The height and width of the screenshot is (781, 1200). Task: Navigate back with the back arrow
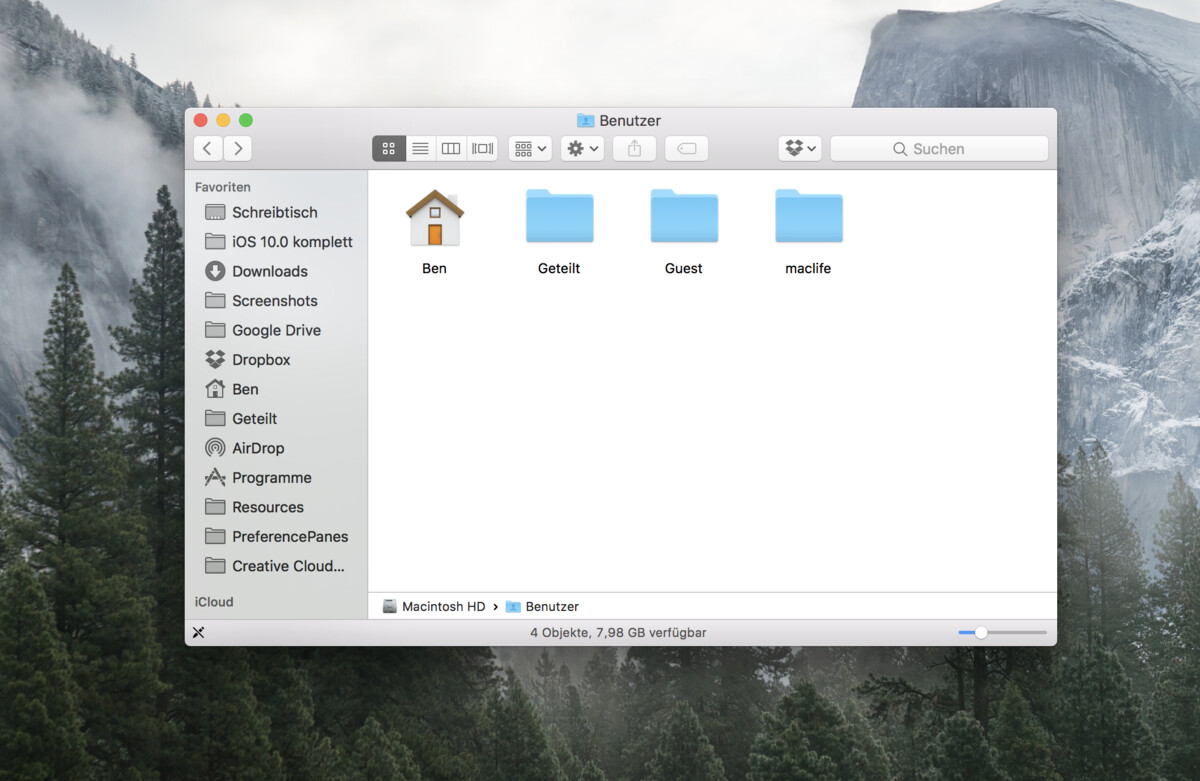pyautogui.click(x=207, y=148)
